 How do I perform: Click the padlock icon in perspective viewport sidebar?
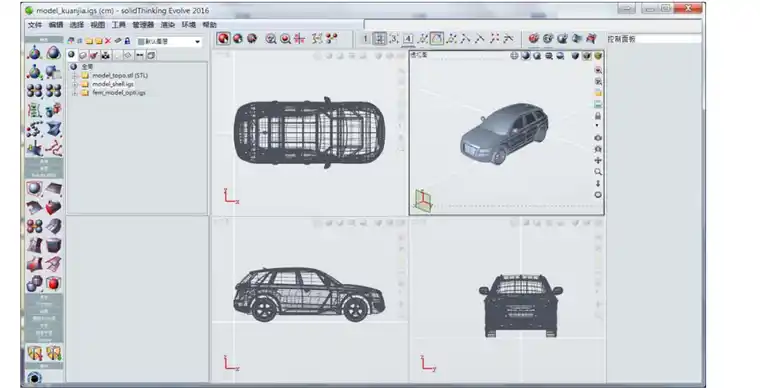coord(598,116)
